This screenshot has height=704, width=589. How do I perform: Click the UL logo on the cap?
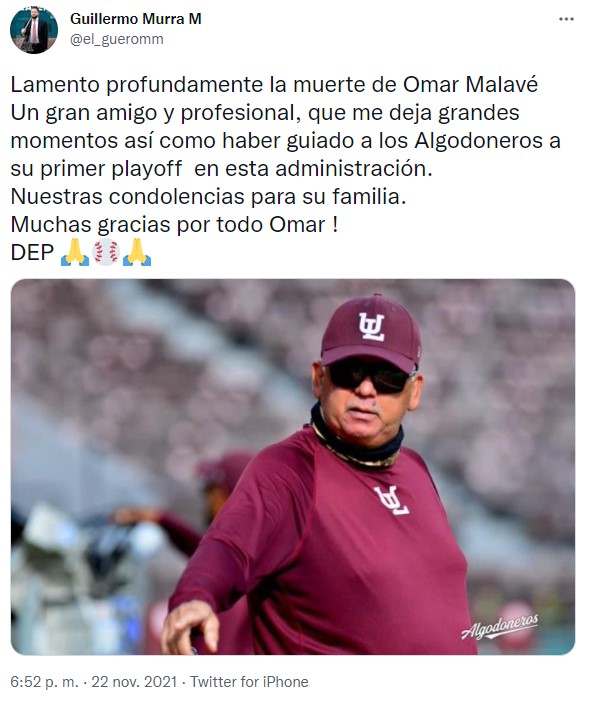372,326
